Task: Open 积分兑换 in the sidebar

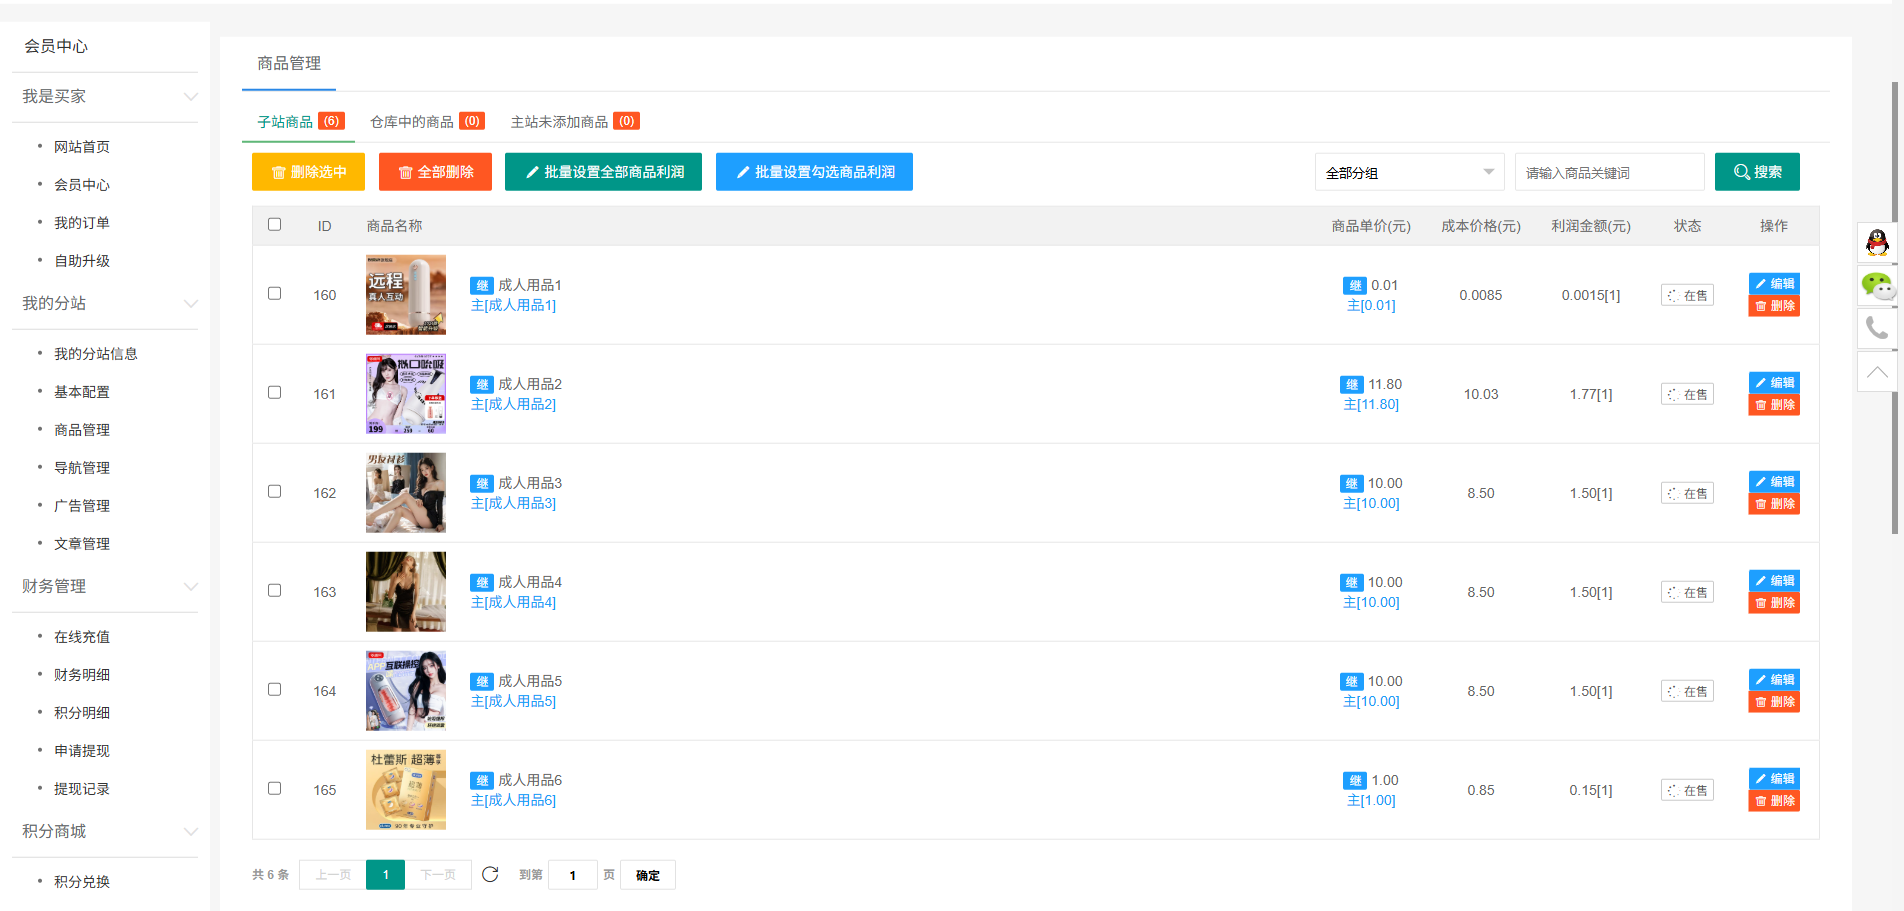Action: (82, 882)
